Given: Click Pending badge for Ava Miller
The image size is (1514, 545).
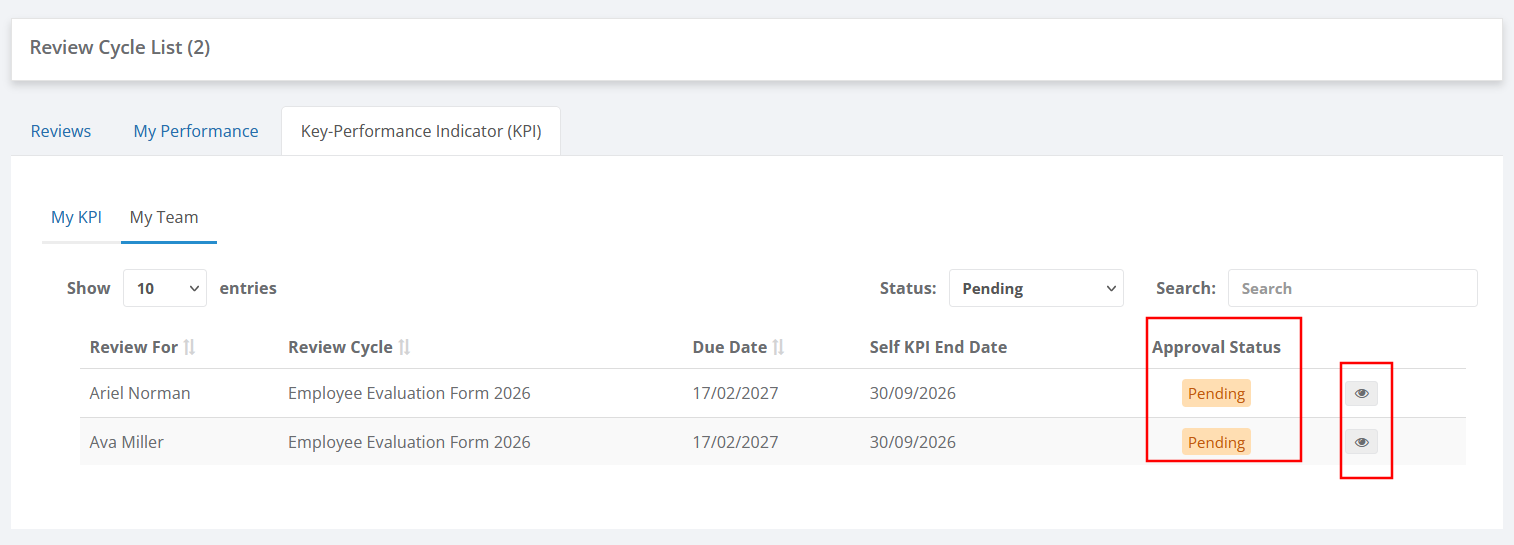Looking at the screenshot, I should point(1216,442).
